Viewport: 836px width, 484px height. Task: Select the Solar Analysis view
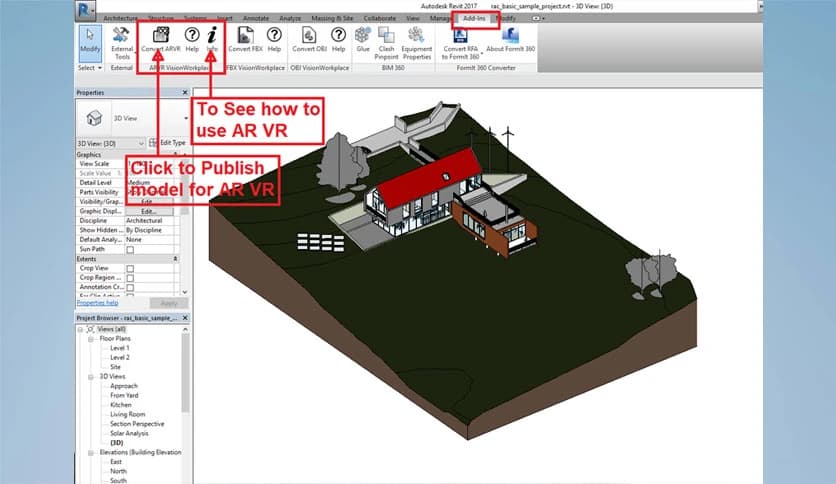pyautogui.click(x=129, y=434)
